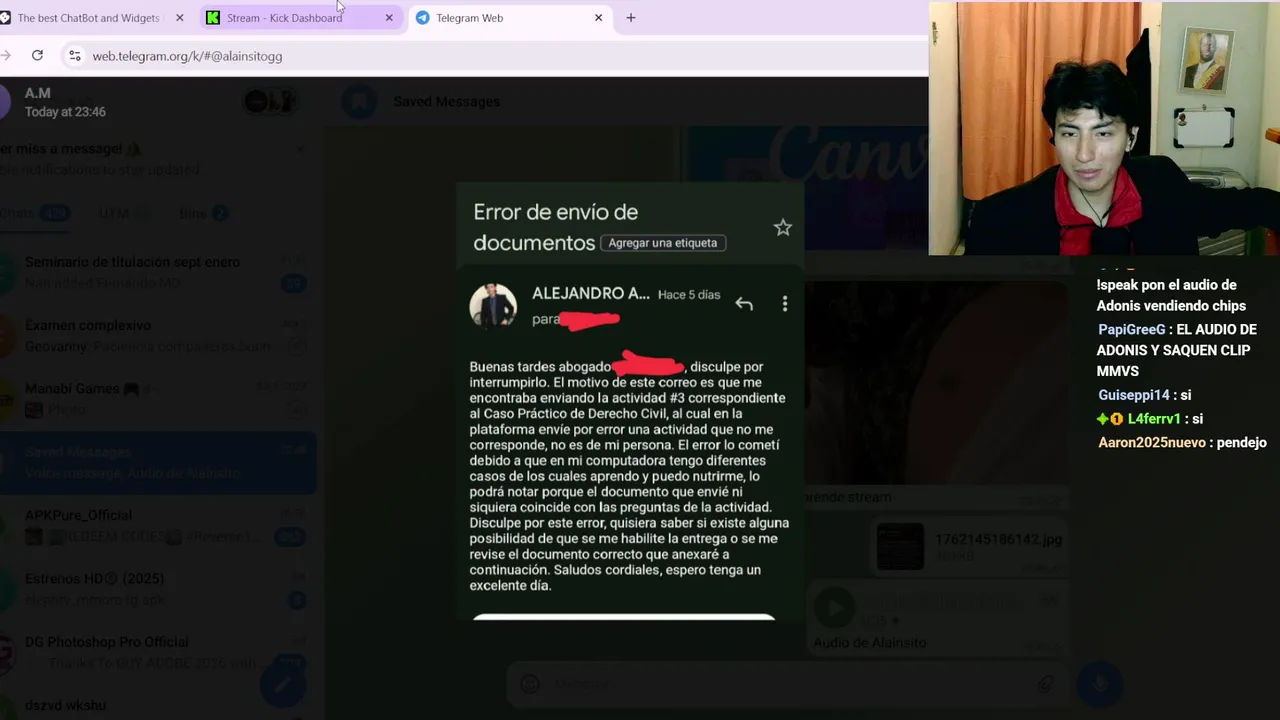Open Seminario de titulación sept enero chat
Image resolution: width=1280 pixels, height=720 pixels.
(x=158, y=272)
